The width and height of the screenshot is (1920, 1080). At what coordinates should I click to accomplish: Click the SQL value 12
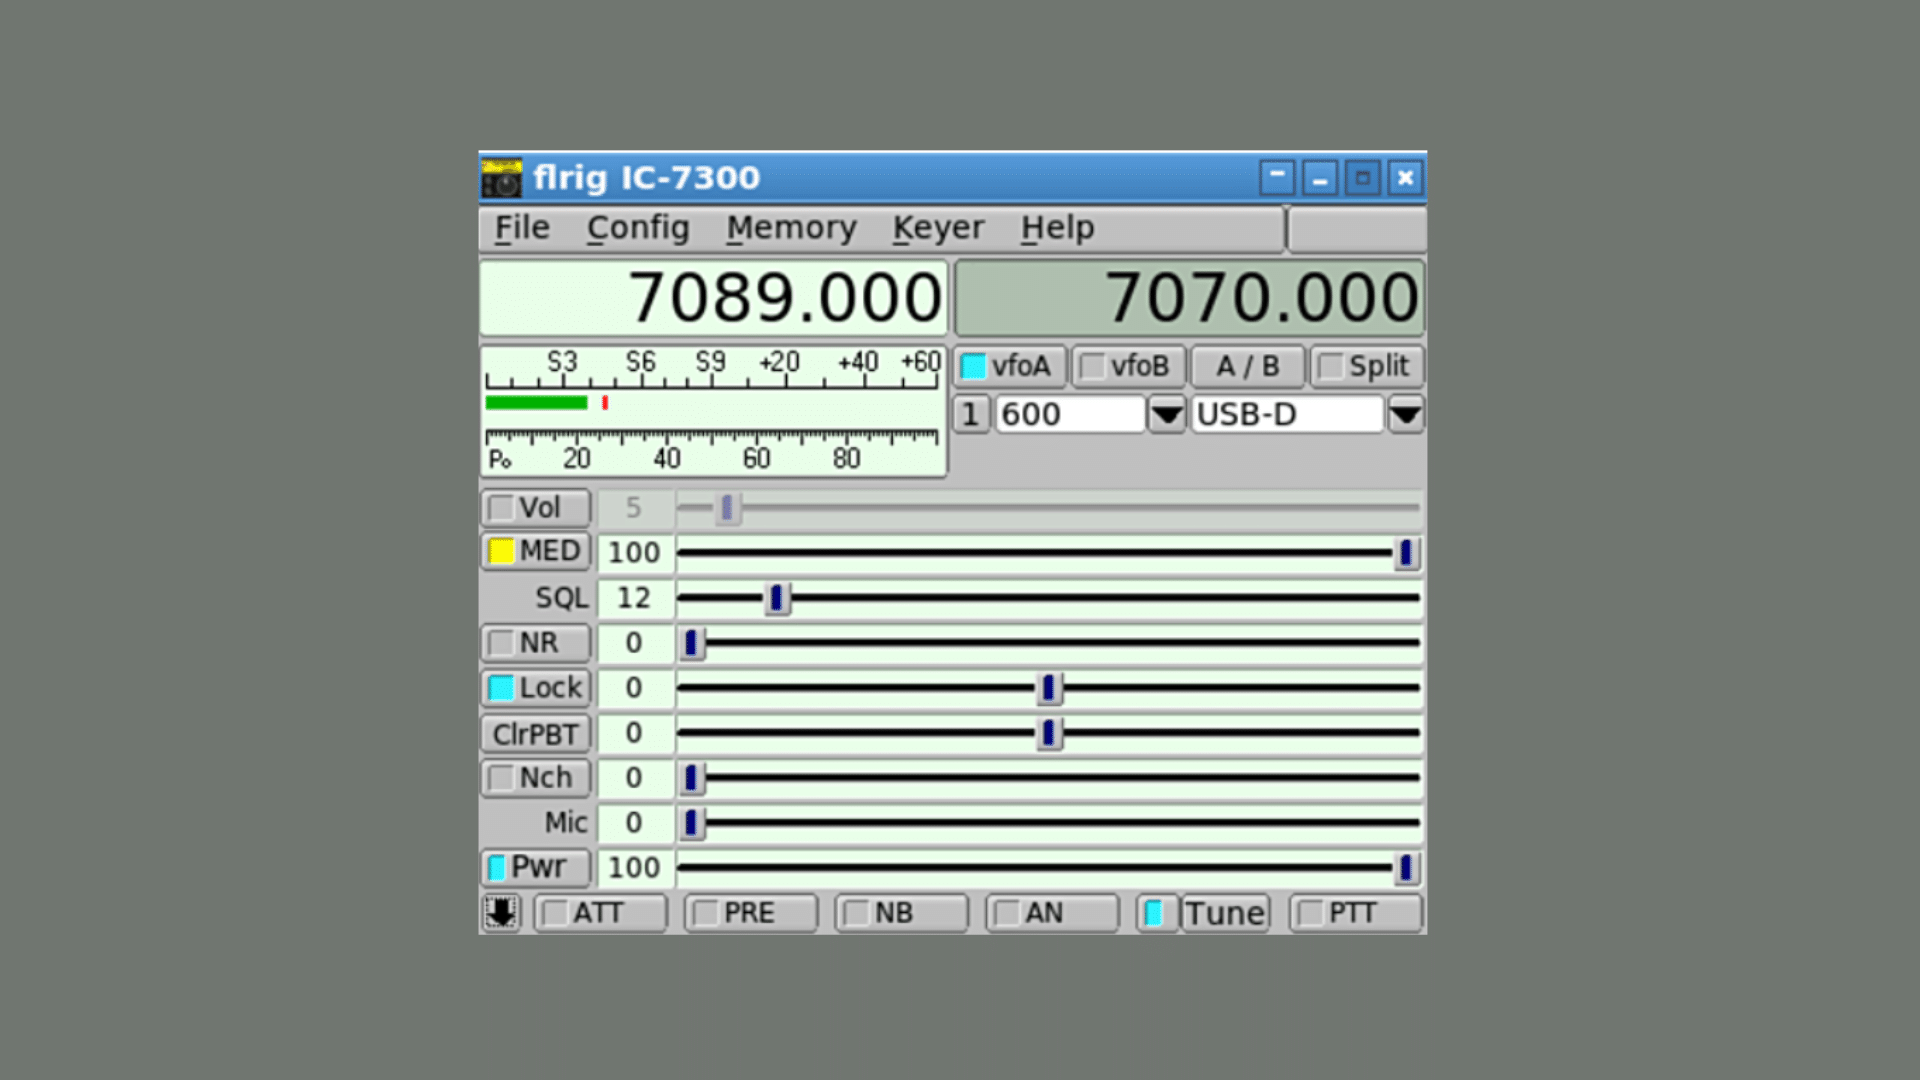pos(634,598)
